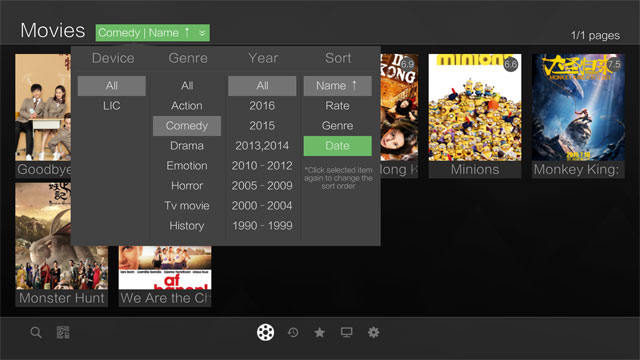Filter by years 2000 - 2004
The height and width of the screenshot is (360, 640).
pyautogui.click(x=262, y=206)
